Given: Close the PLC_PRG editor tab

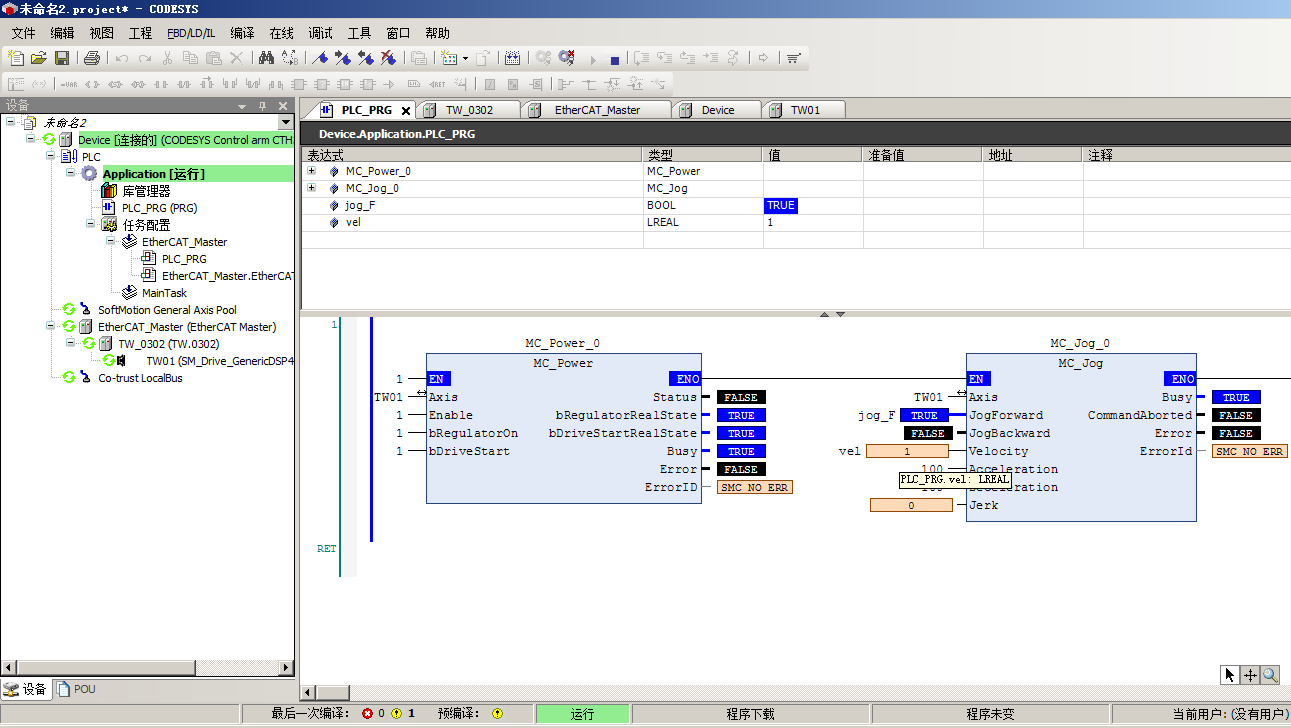Looking at the screenshot, I should [405, 110].
